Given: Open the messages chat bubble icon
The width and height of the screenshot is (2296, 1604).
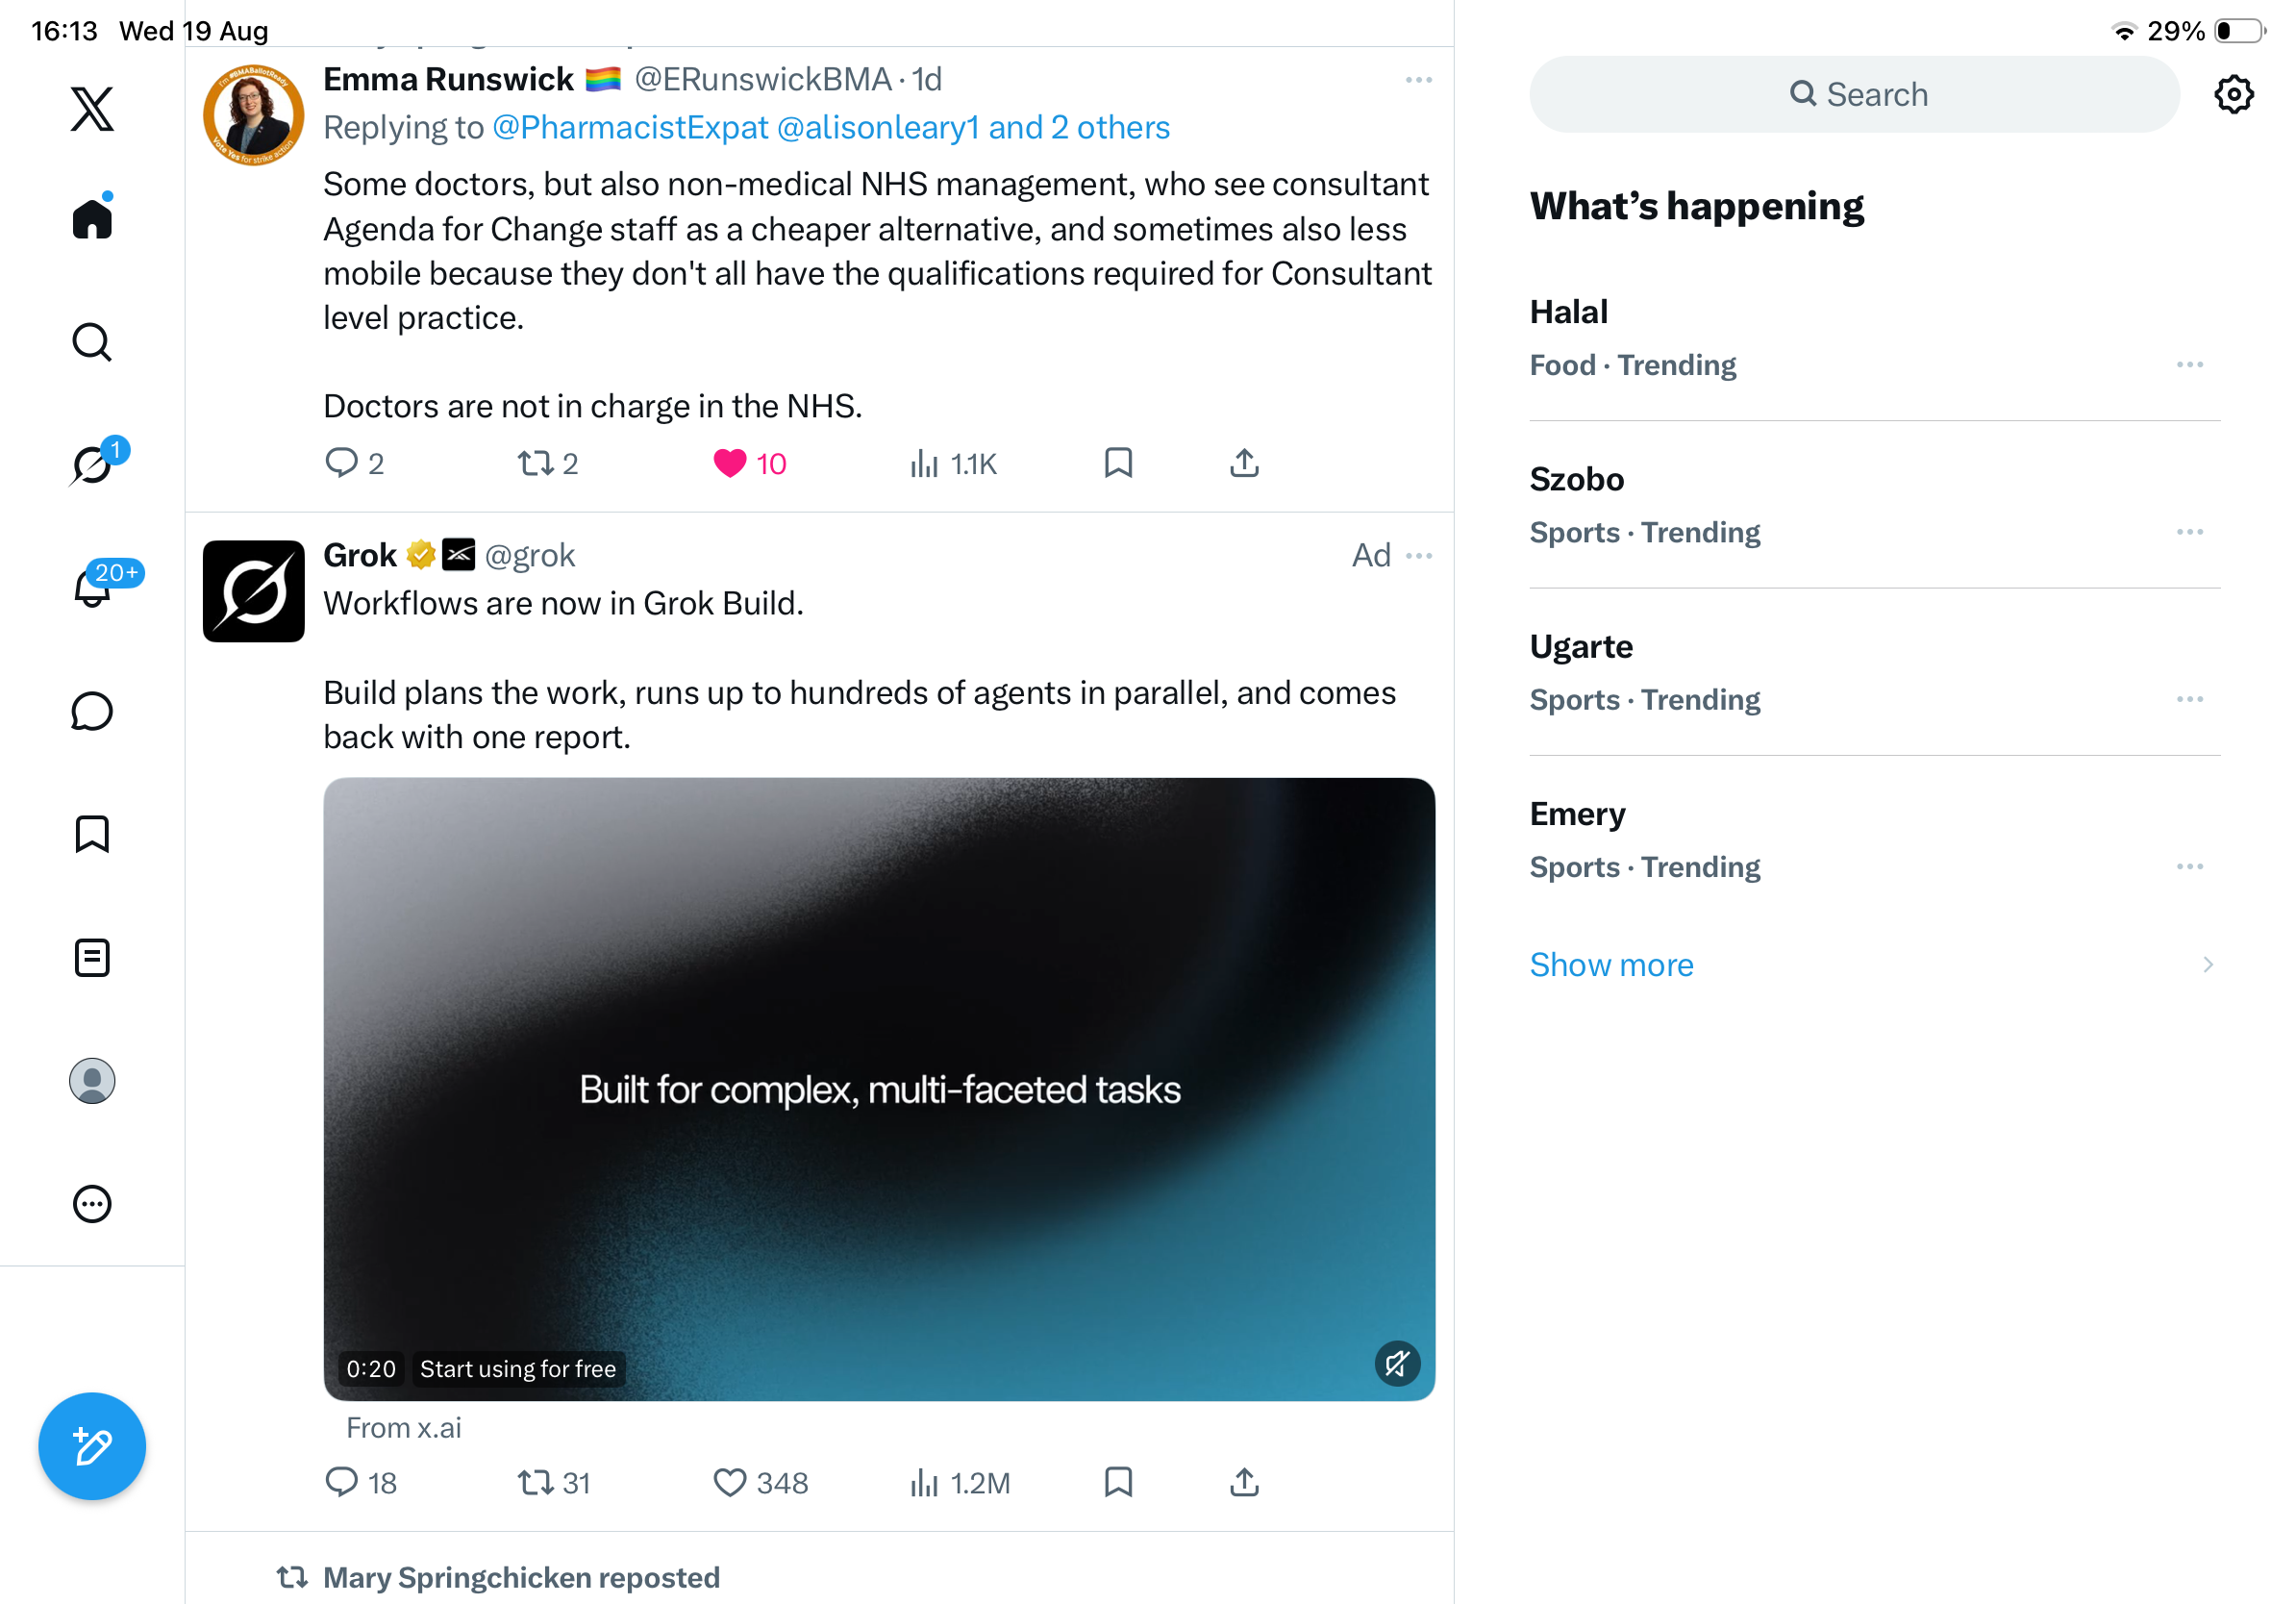Looking at the screenshot, I should [92, 711].
